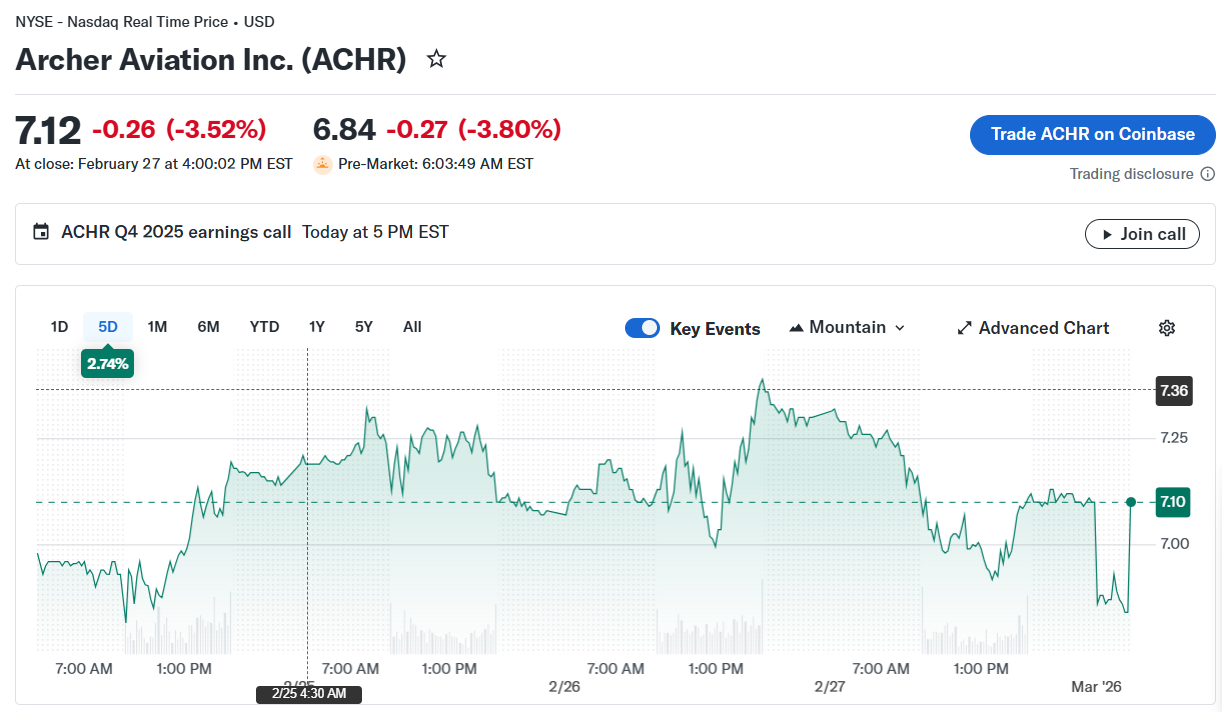Open the Mountain chart type dropdown
The height and width of the screenshot is (712, 1222).
(x=849, y=327)
